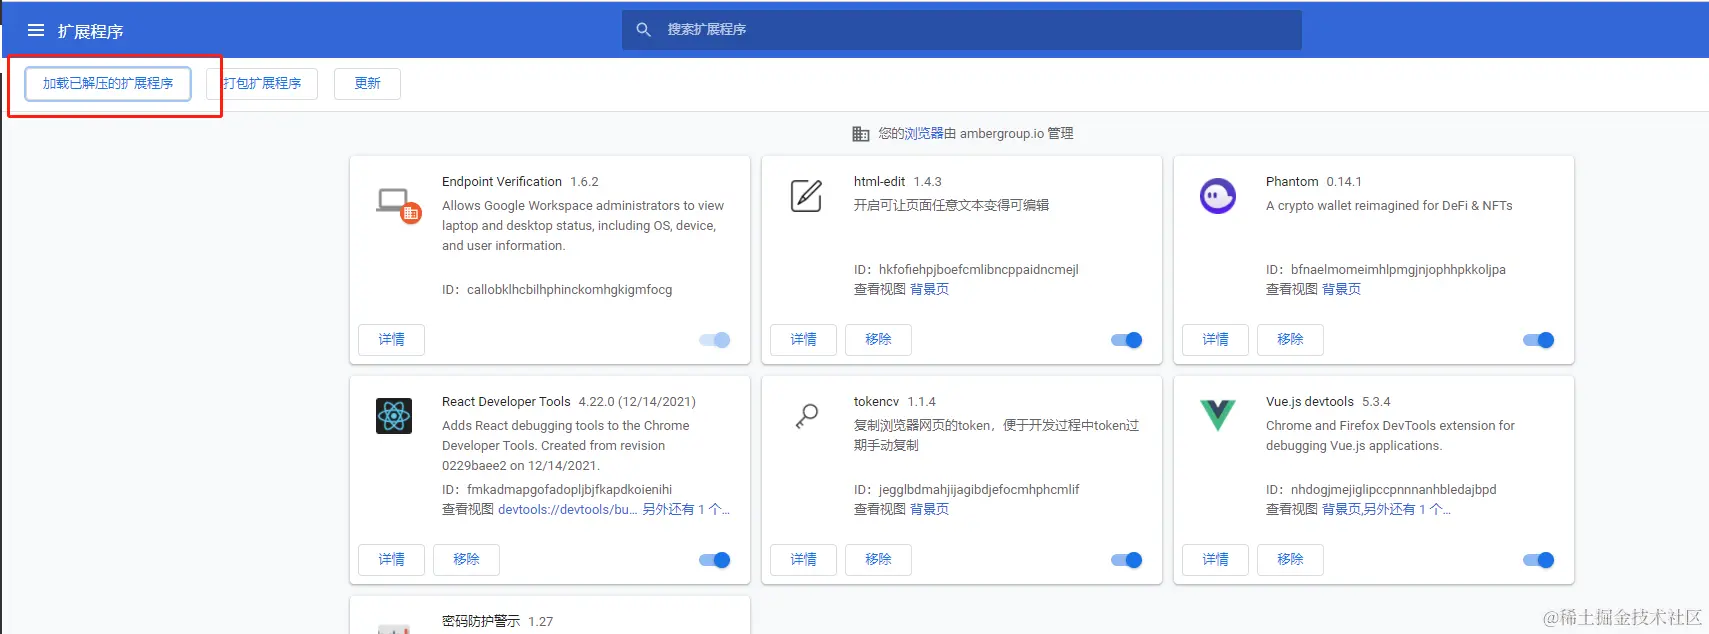
Task: Click the html-edit ID hkfofiehpjboefcmlibncppaidncmejl
Action: click(979, 270)
